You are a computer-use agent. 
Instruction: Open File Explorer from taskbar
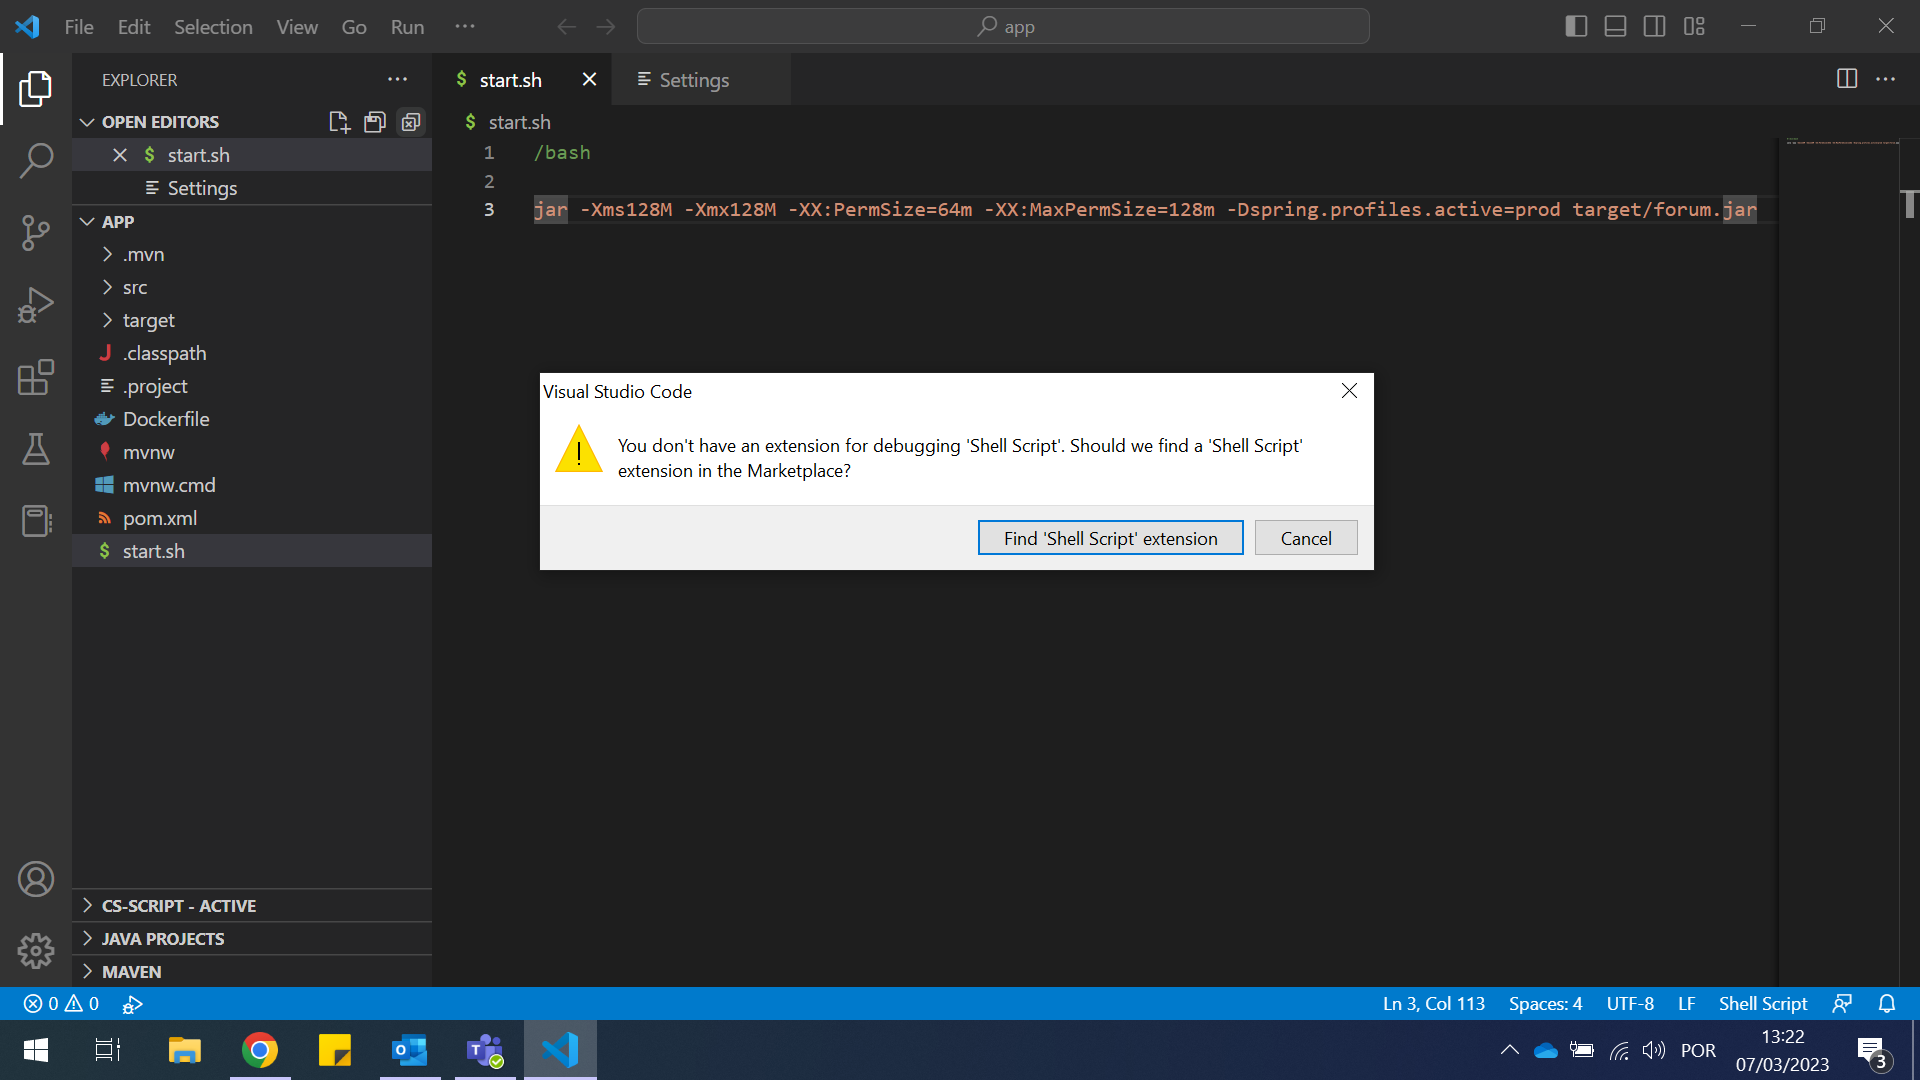coord(185,1050)
